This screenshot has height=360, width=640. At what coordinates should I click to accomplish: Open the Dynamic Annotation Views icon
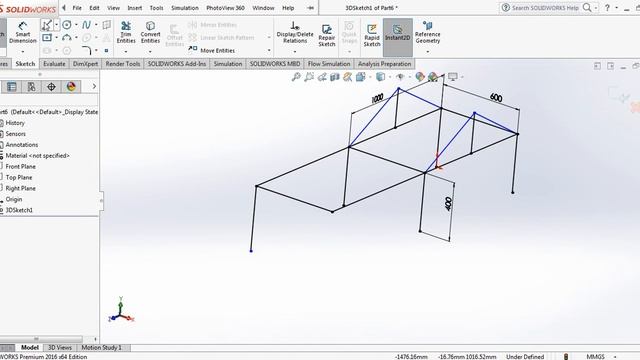tap(347, 76)
